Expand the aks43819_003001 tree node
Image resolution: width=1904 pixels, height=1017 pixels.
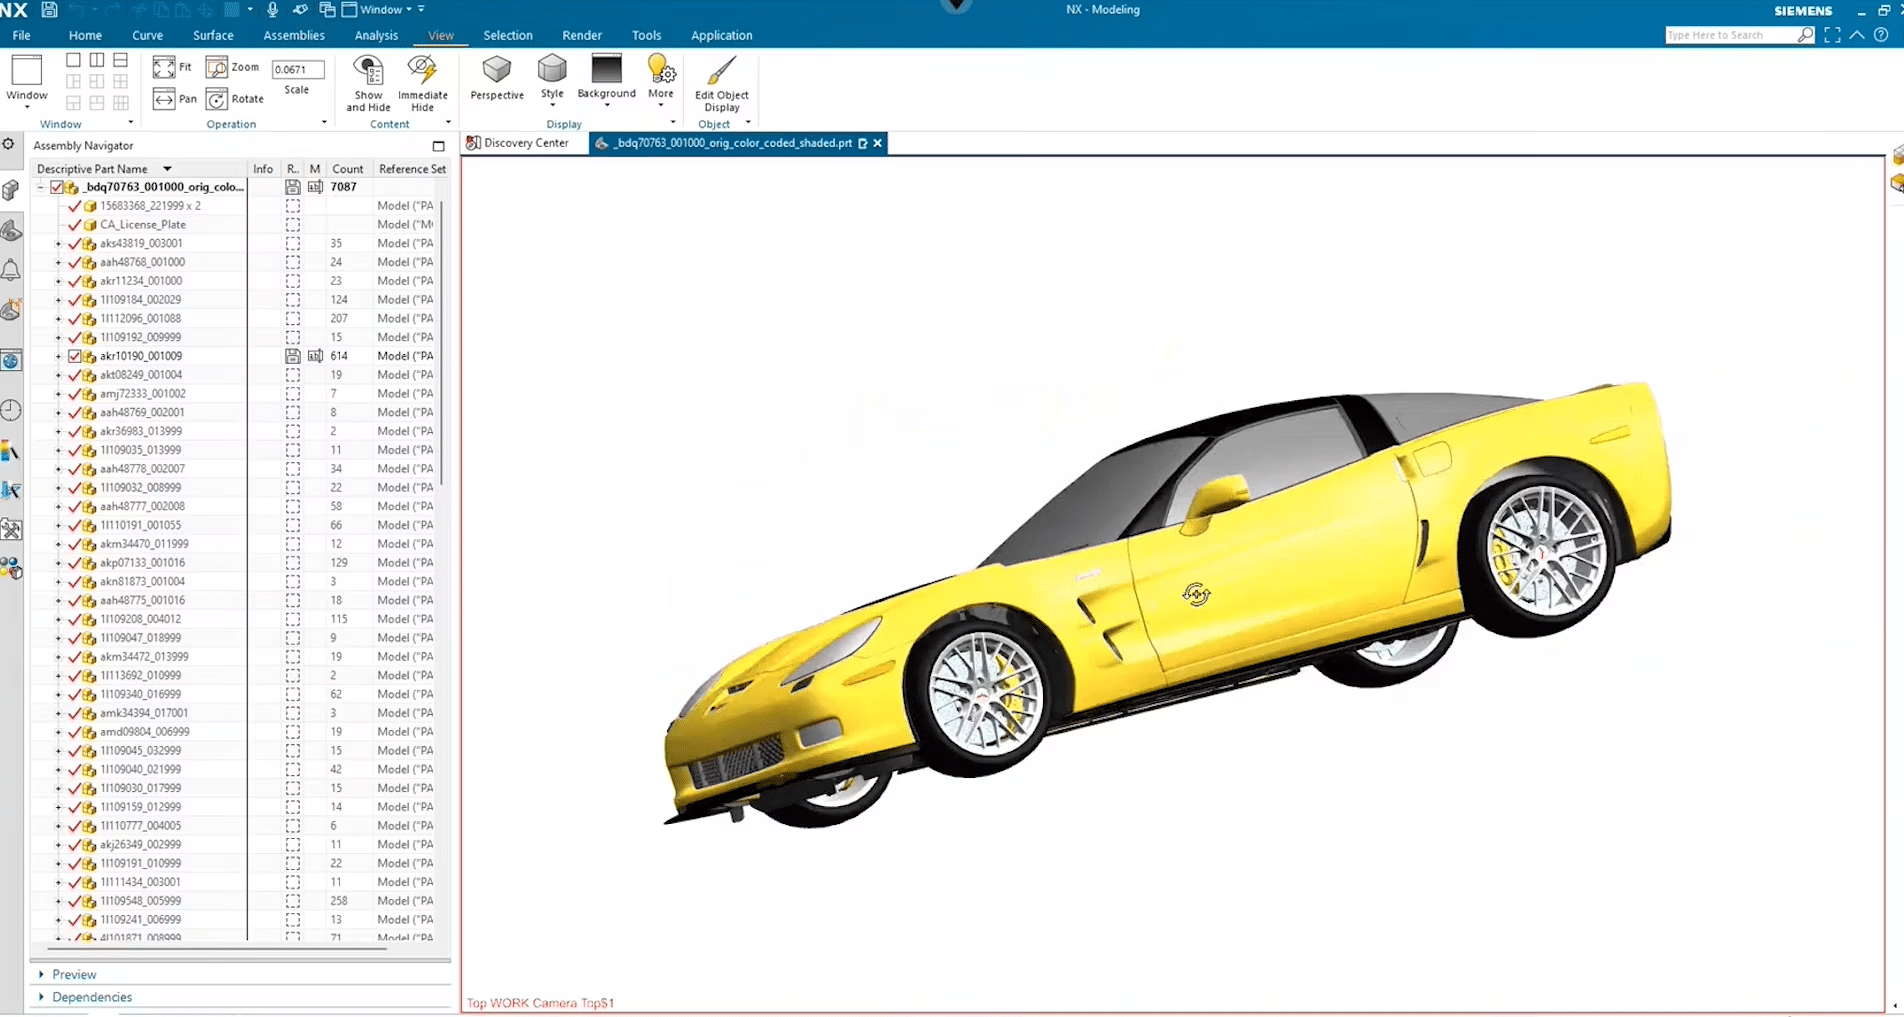click(57, 243)
